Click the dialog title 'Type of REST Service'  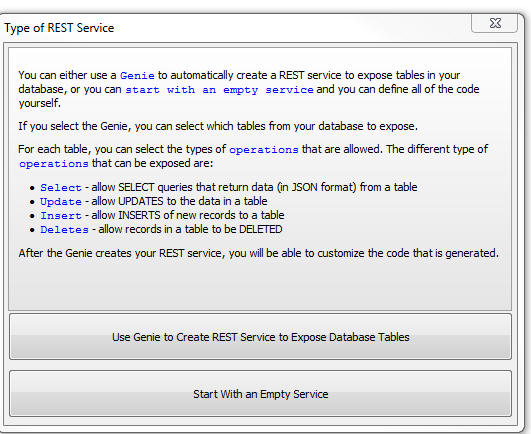(x=59, y=28)
